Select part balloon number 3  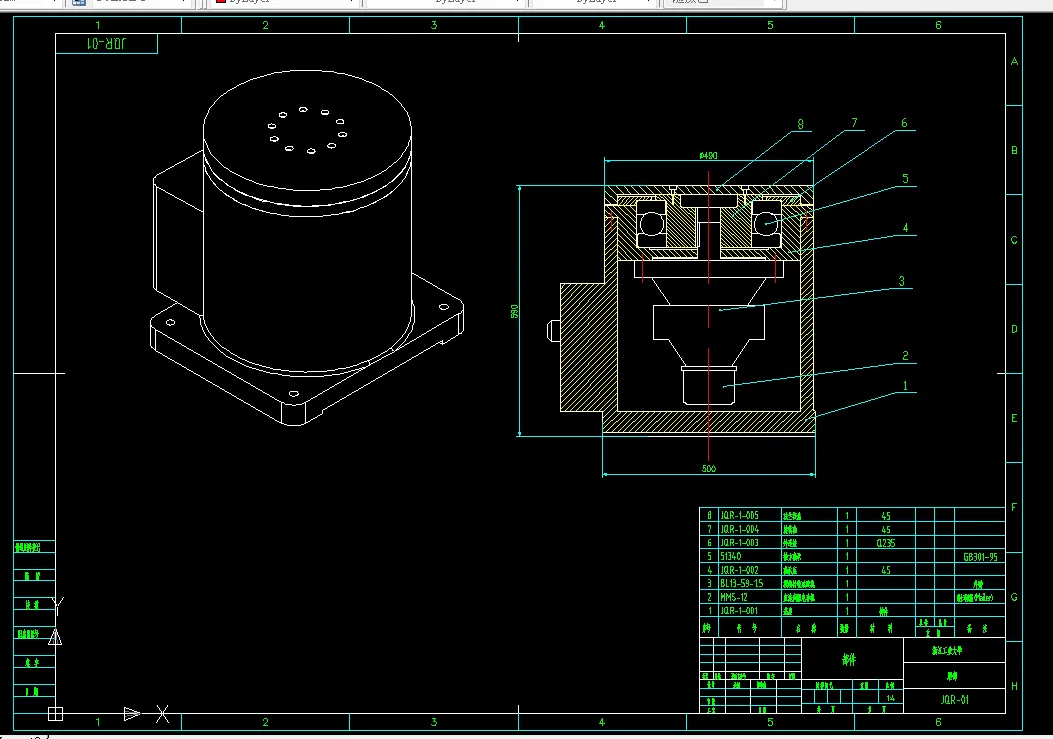[901, 281]
